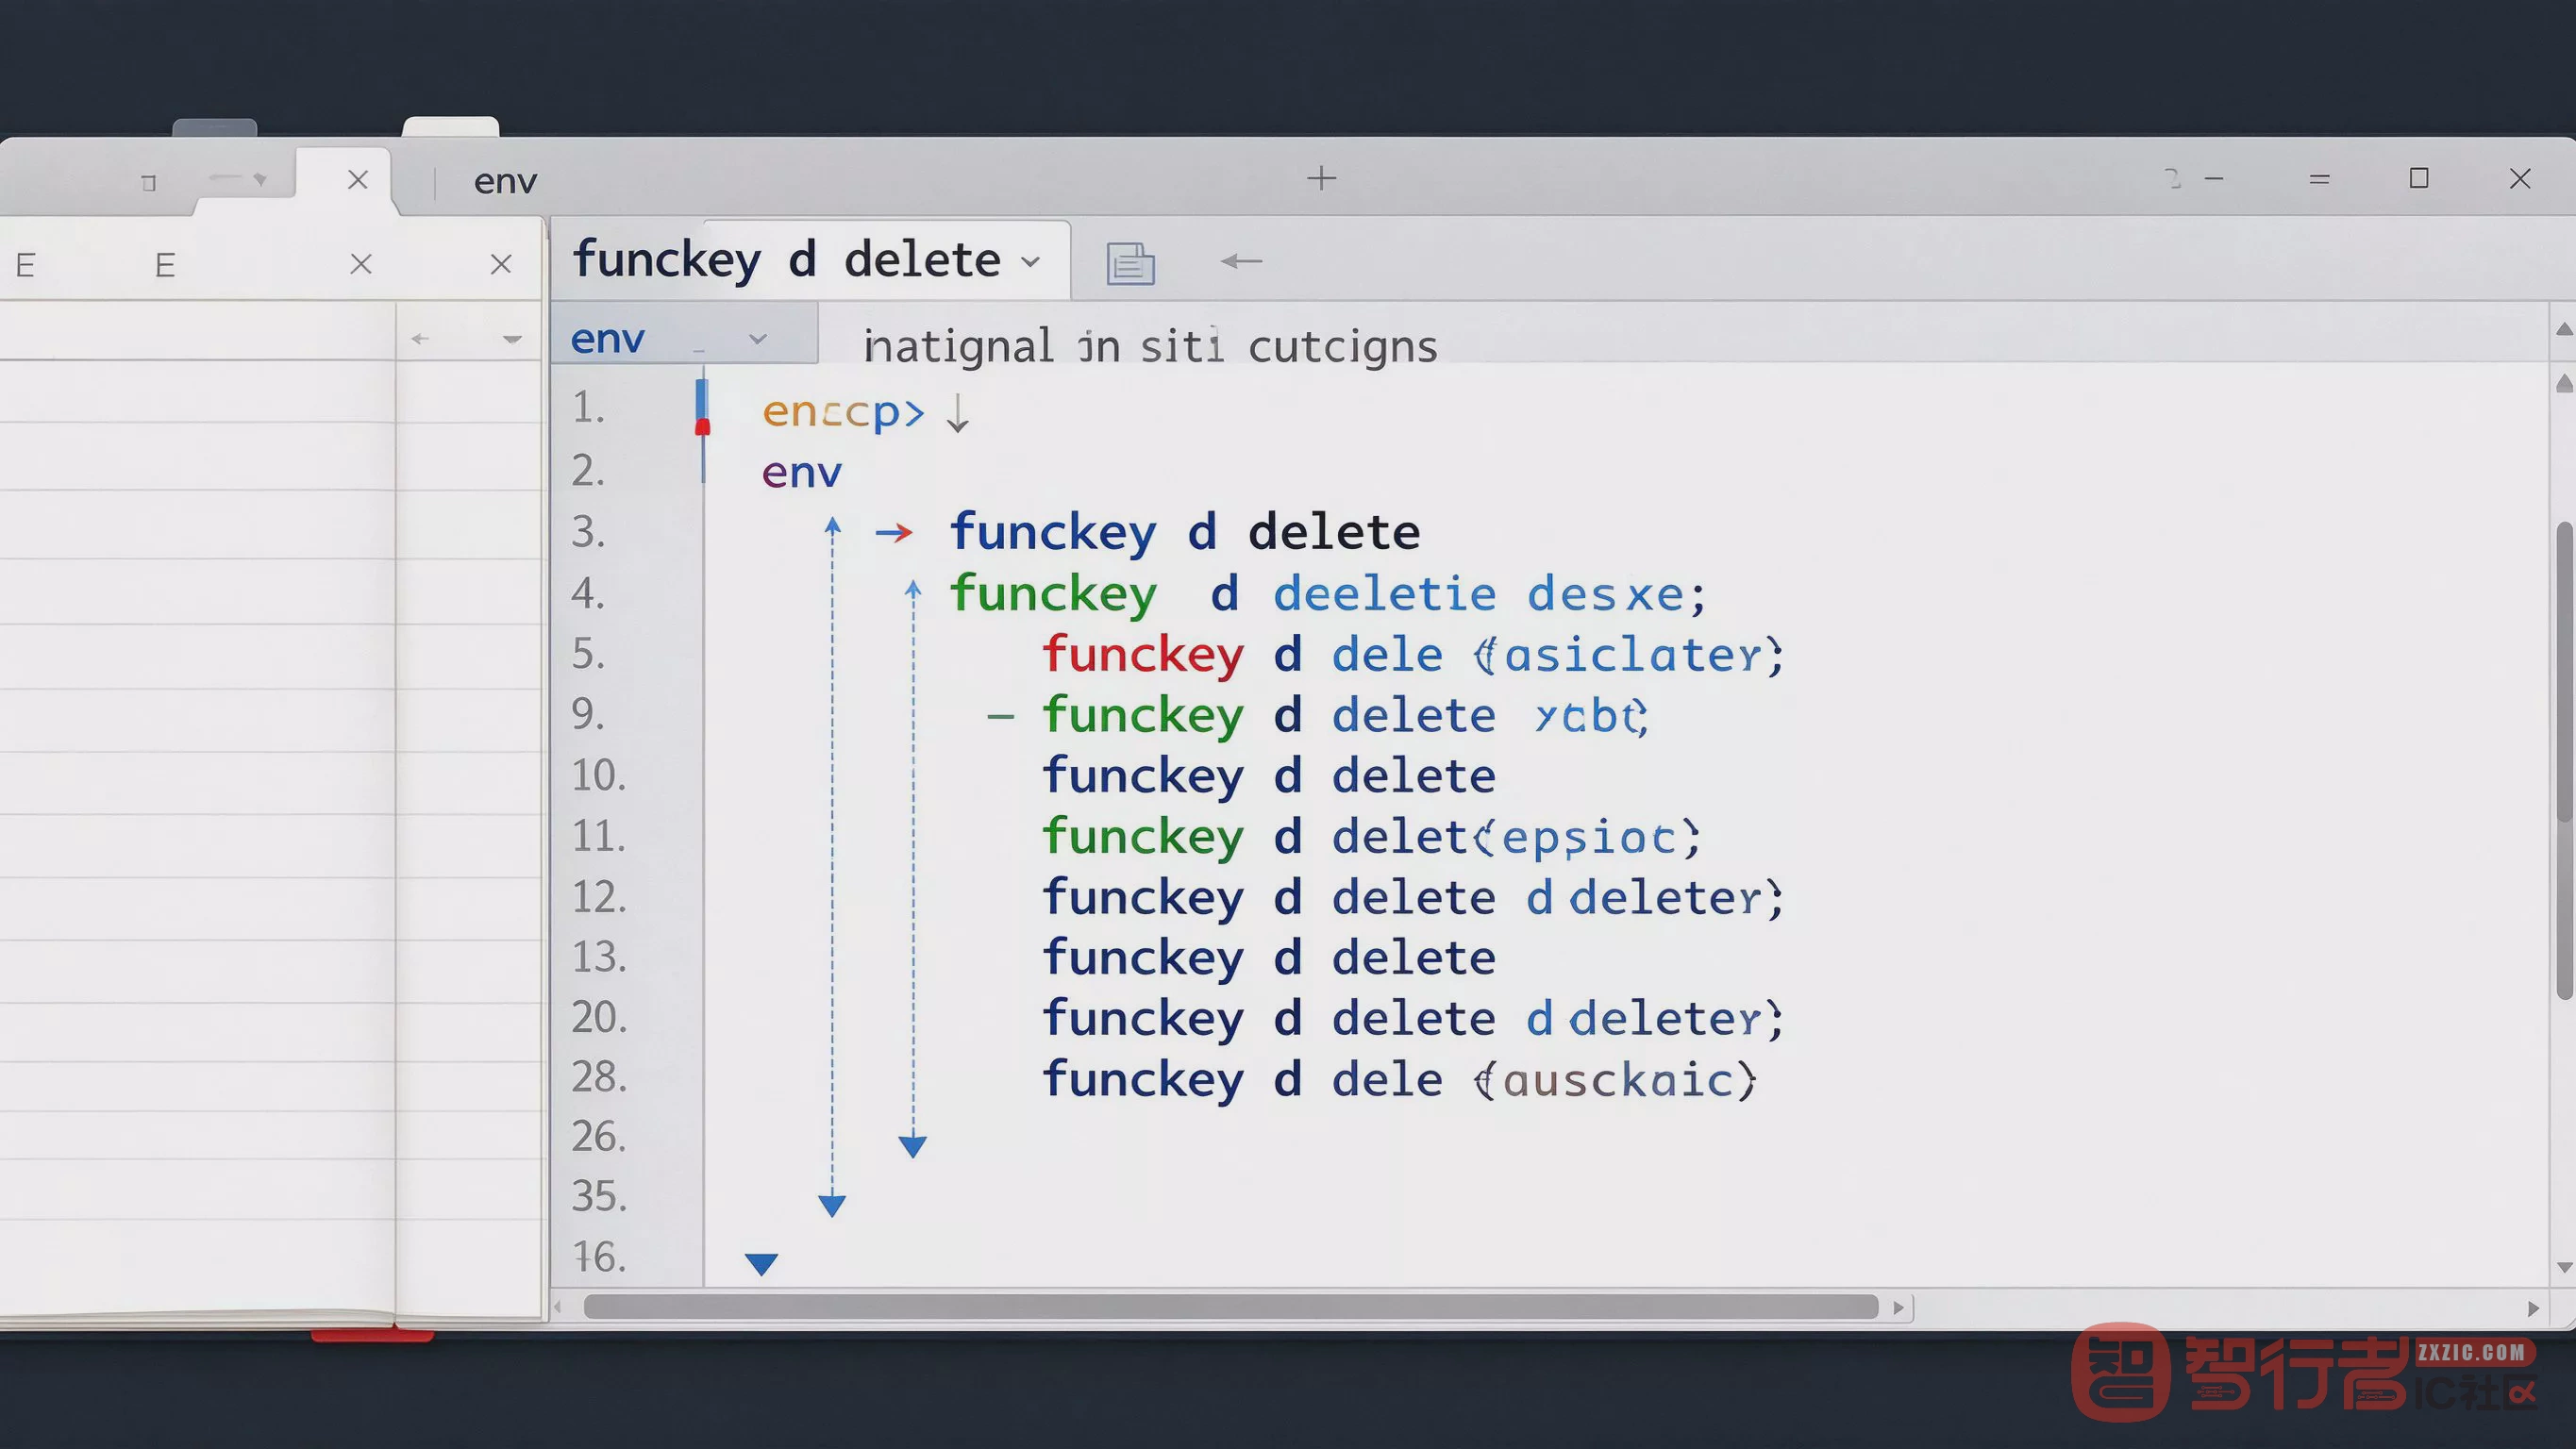Expand the env selector chevron
This screenshot has height=1449, width=2576.
tap(758, 339)
